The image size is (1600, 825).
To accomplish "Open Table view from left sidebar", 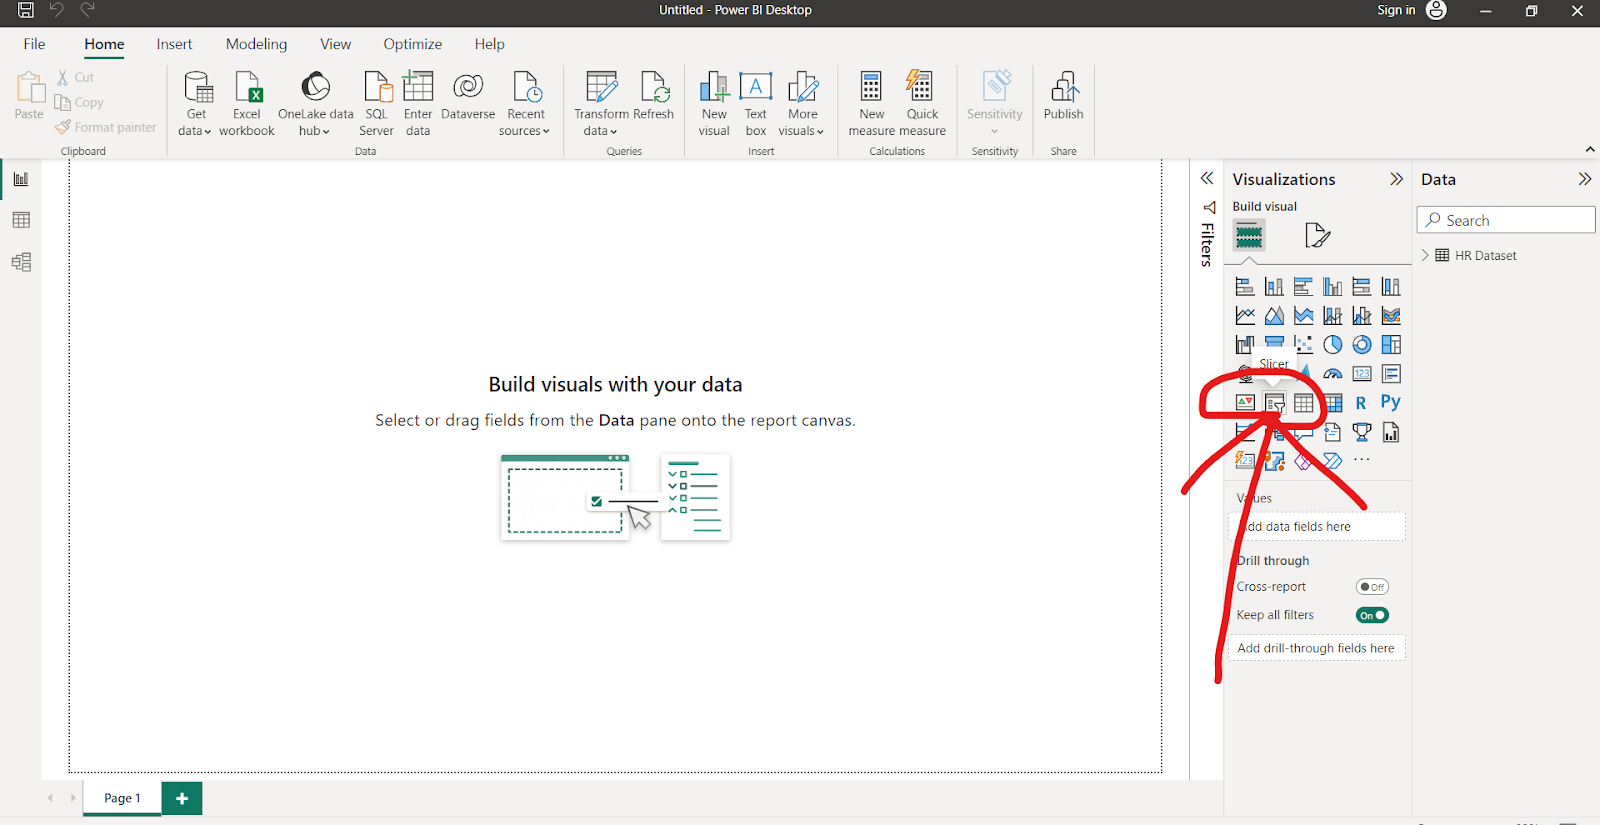I will 21,220.
